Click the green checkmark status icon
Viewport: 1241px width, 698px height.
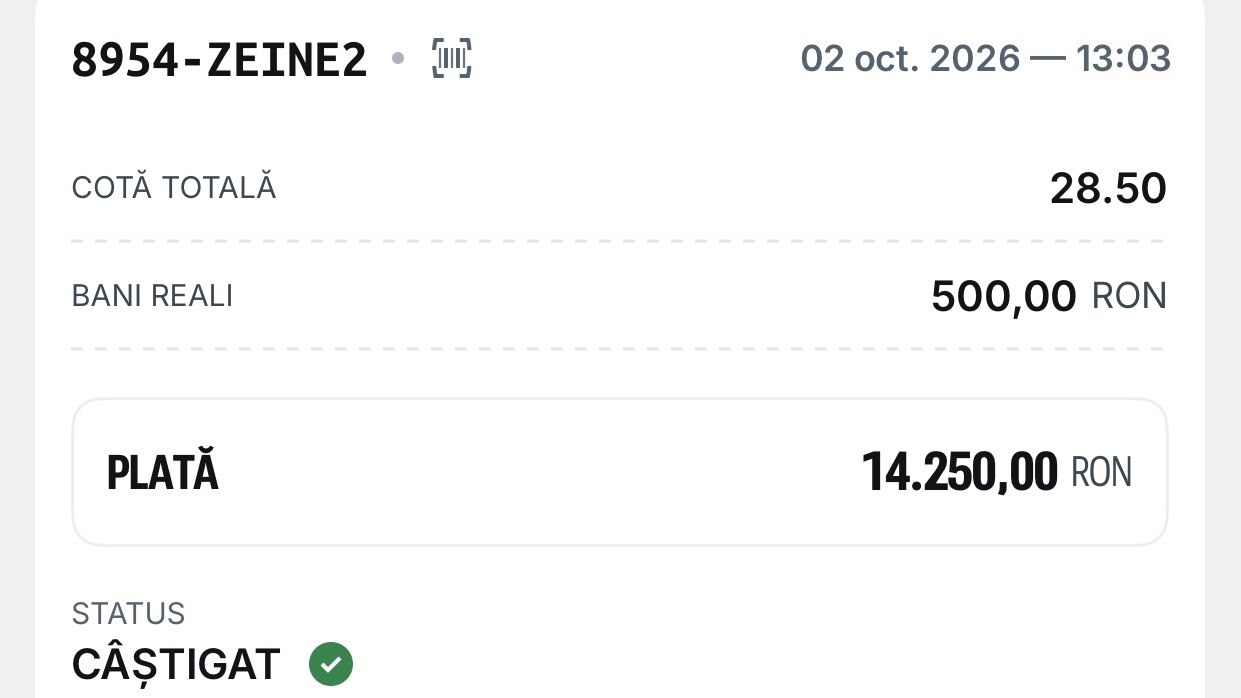point(331,664)
